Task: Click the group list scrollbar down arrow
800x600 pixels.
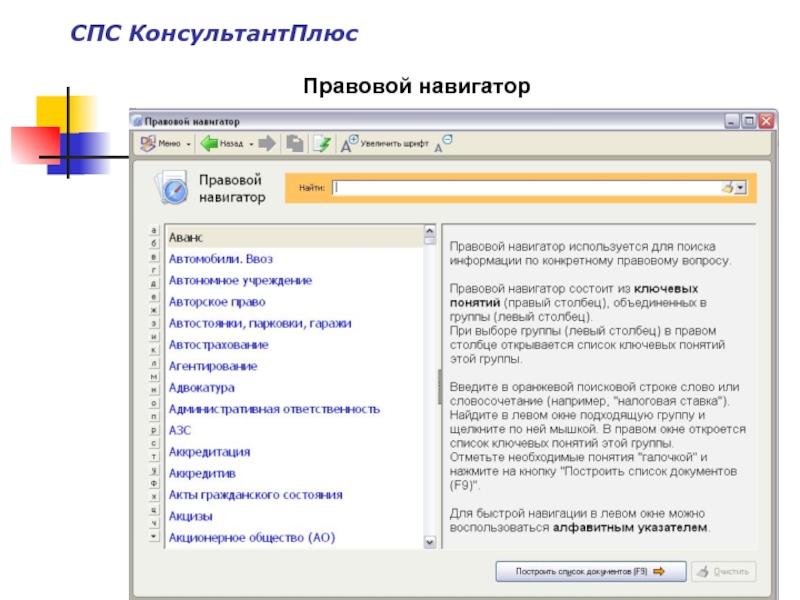Action: (430, 542)
